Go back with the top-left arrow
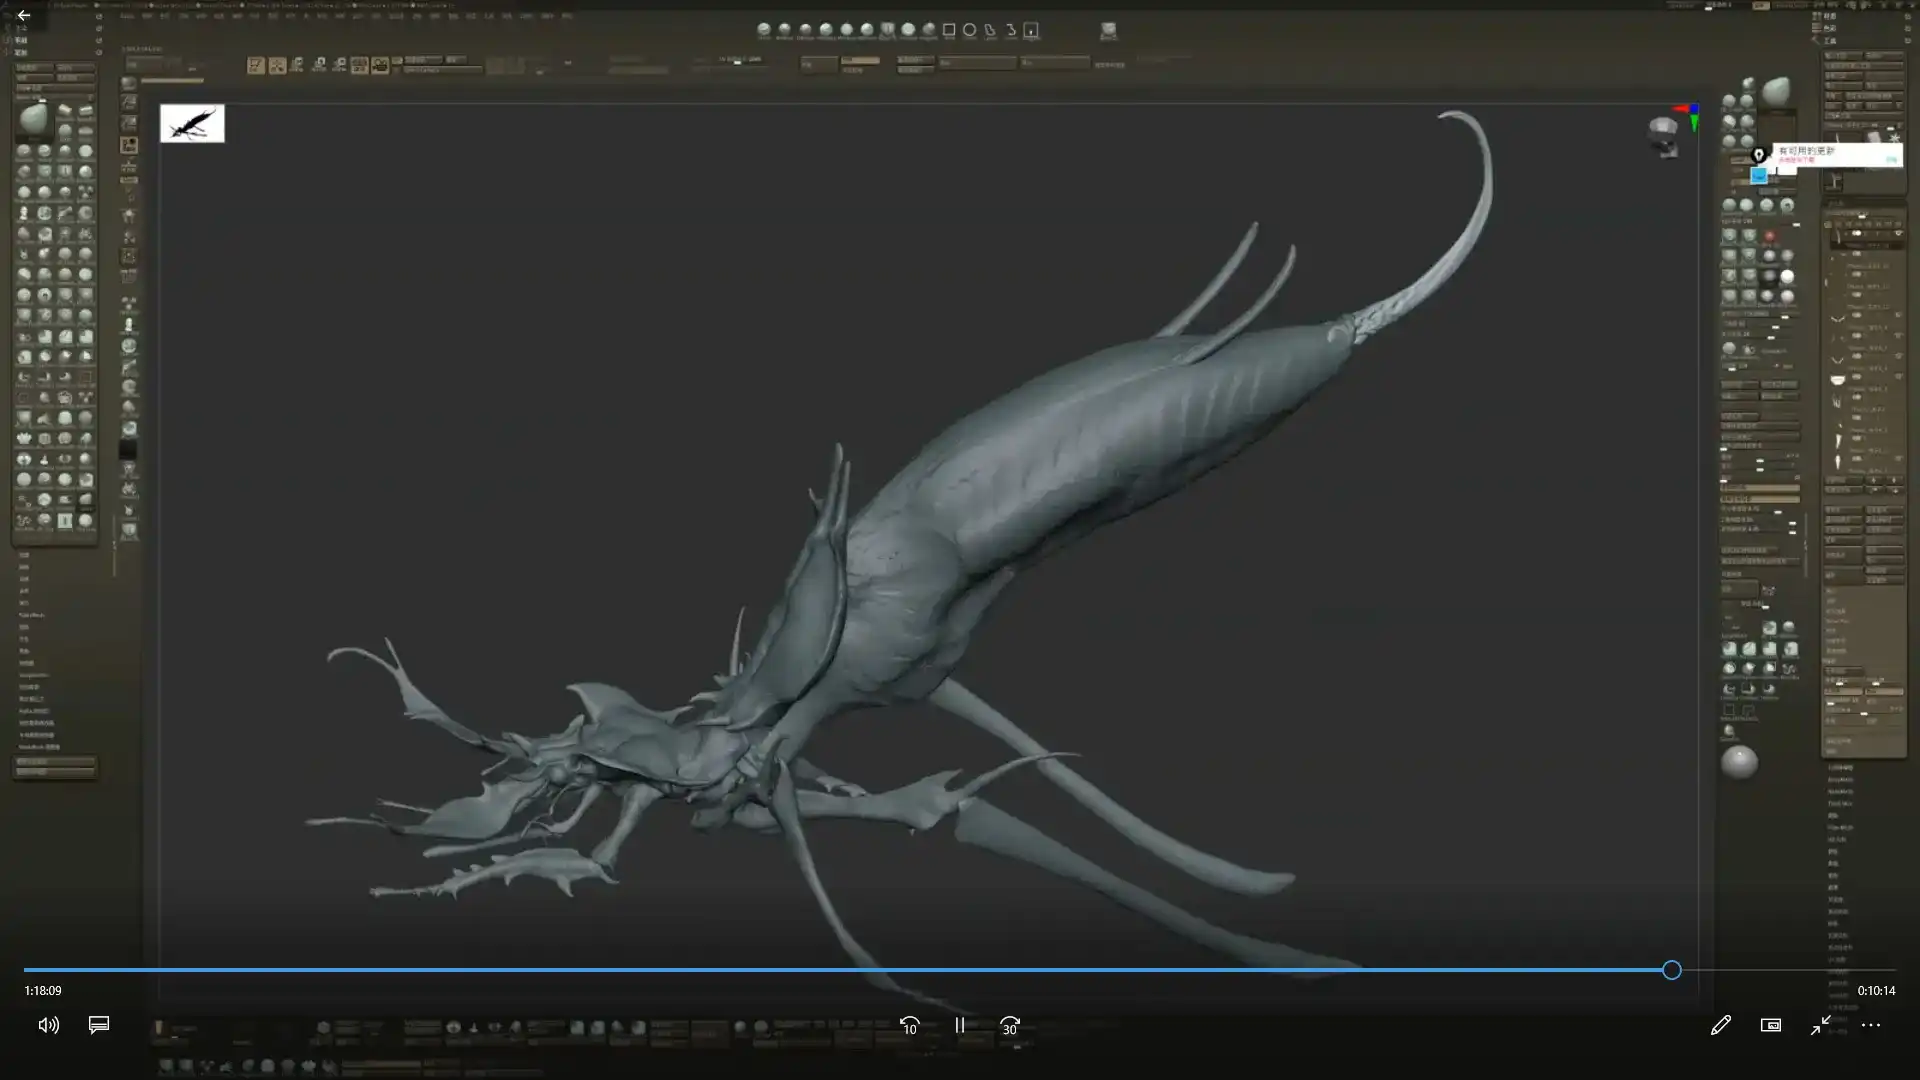This screenshot has height=1080, width=1920. click(x=23, y=15)
